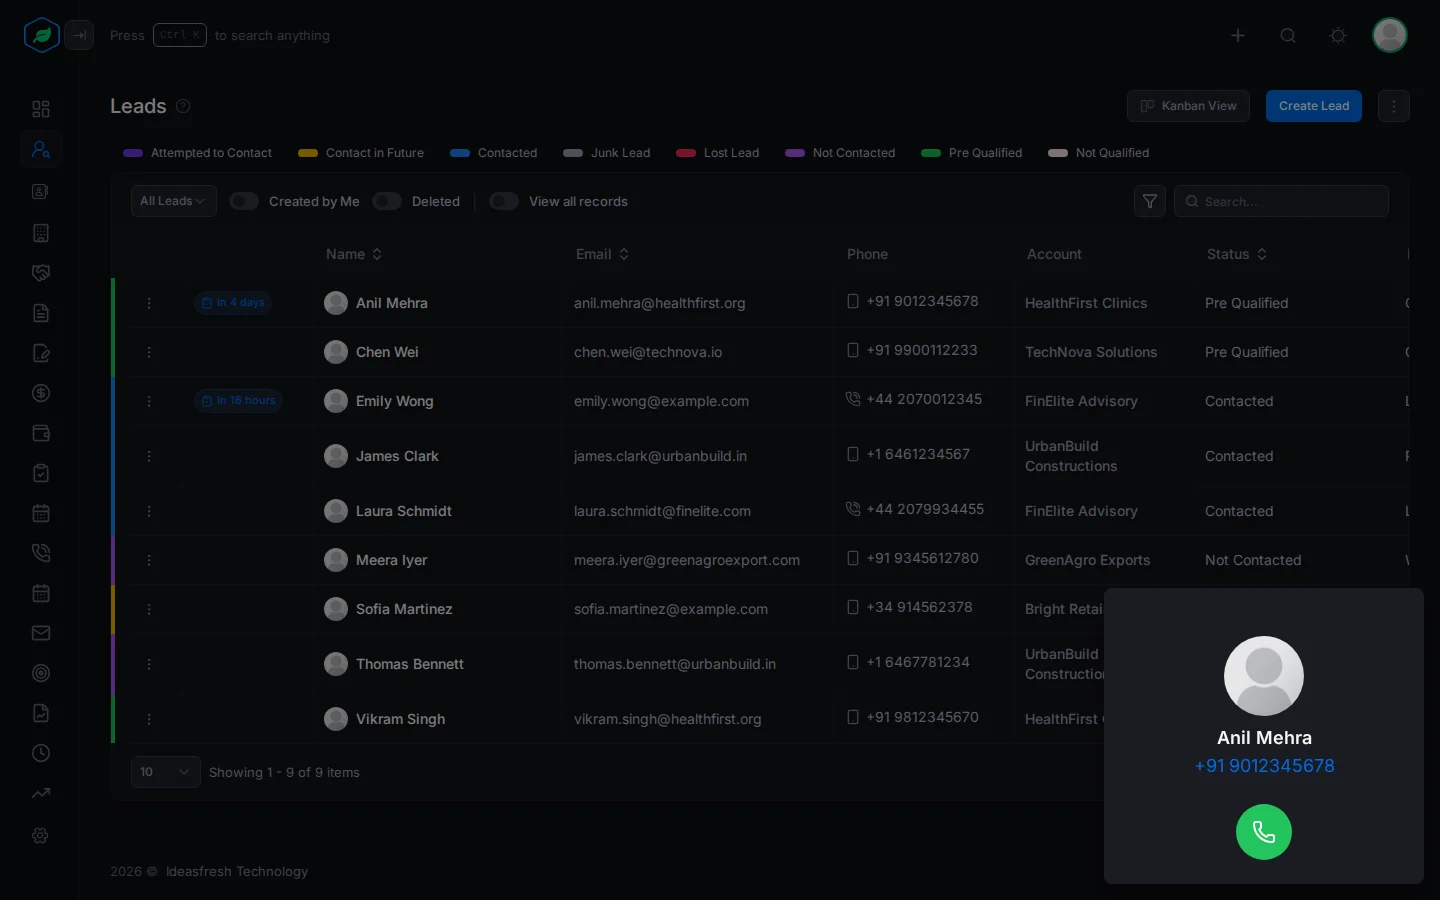Enable the View all records switch
This screenshot has width=1440, height=900.
504,201
